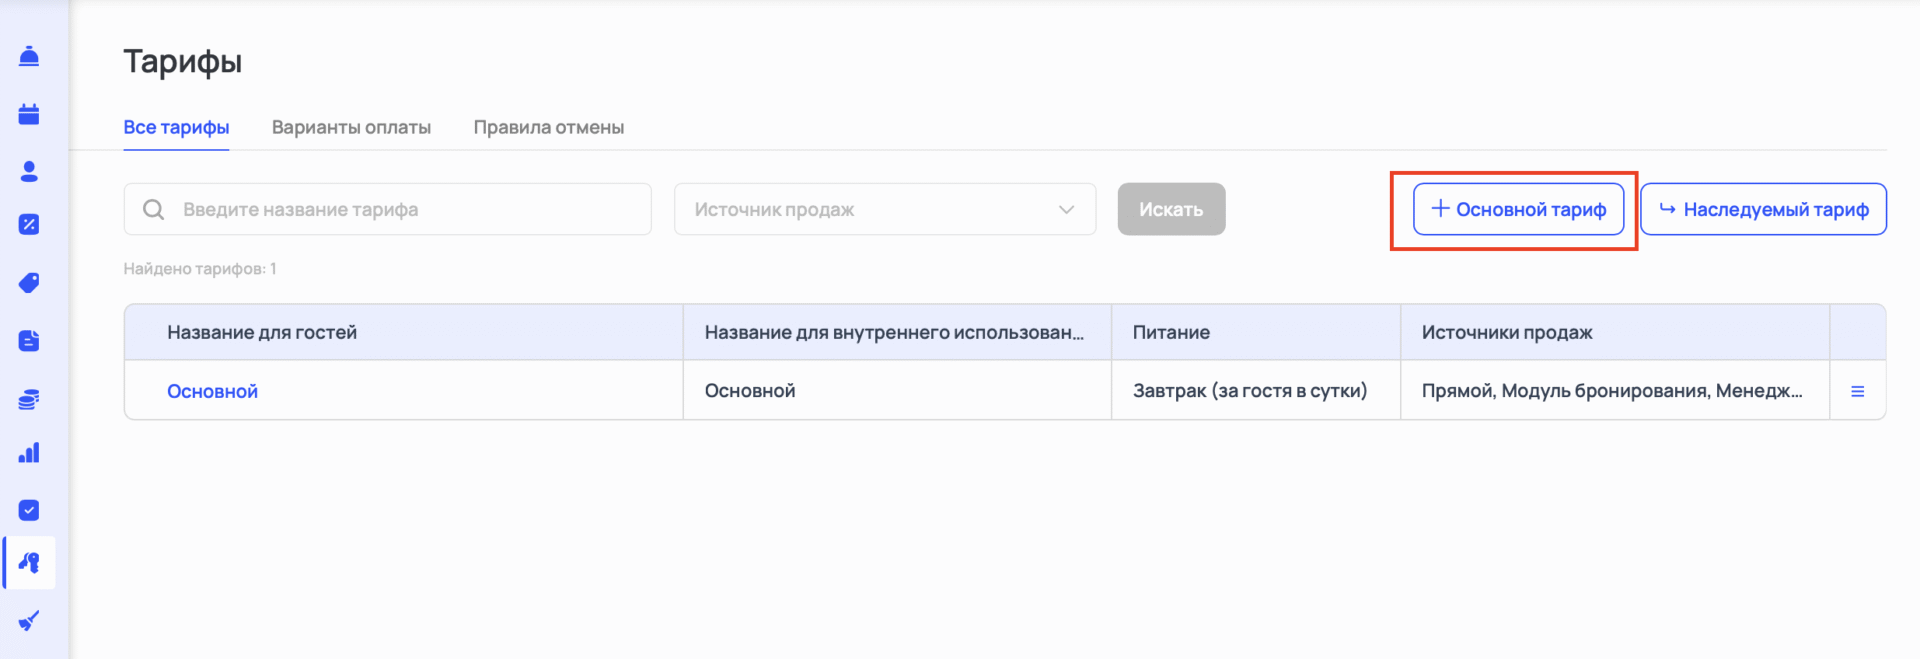Click the checkmark tasks sidebar icon
The image size is (1920, 659).
tap(29, 510)
